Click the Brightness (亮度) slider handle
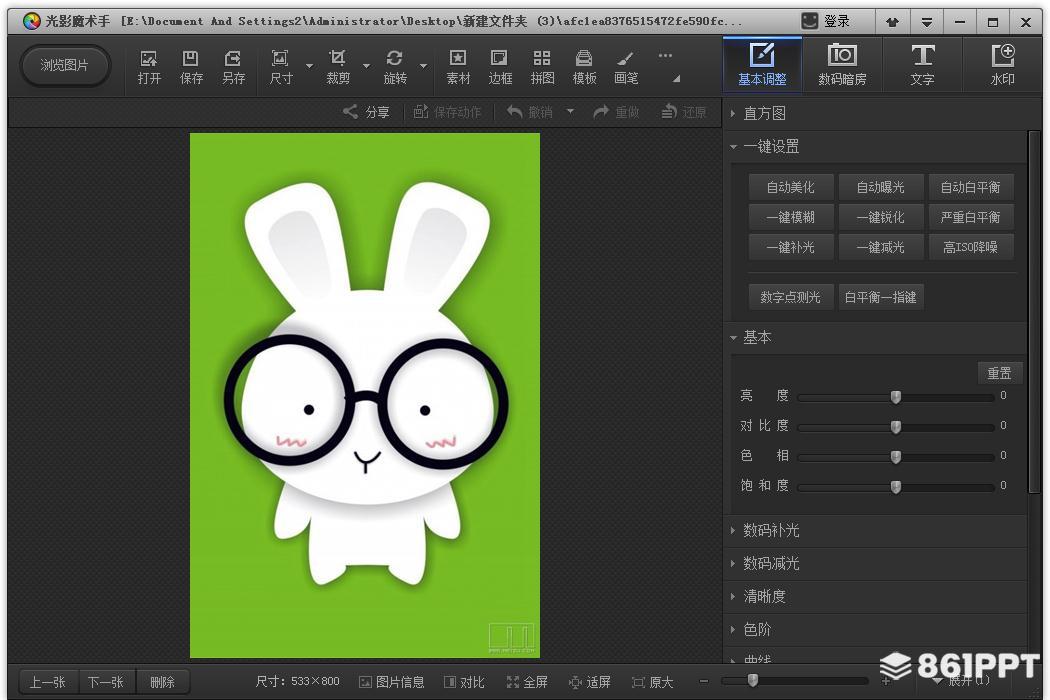 coord(896,397)
